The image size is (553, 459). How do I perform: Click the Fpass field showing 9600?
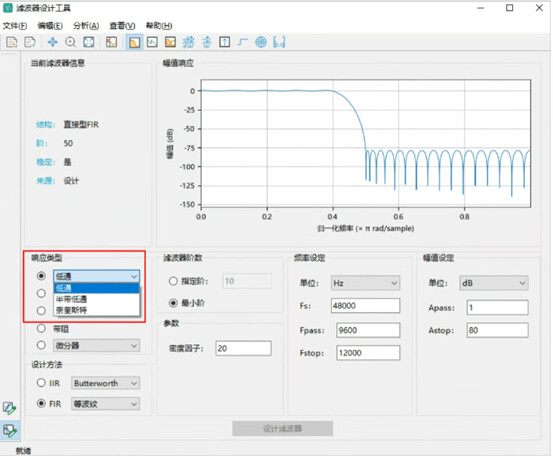coord(368,331)
